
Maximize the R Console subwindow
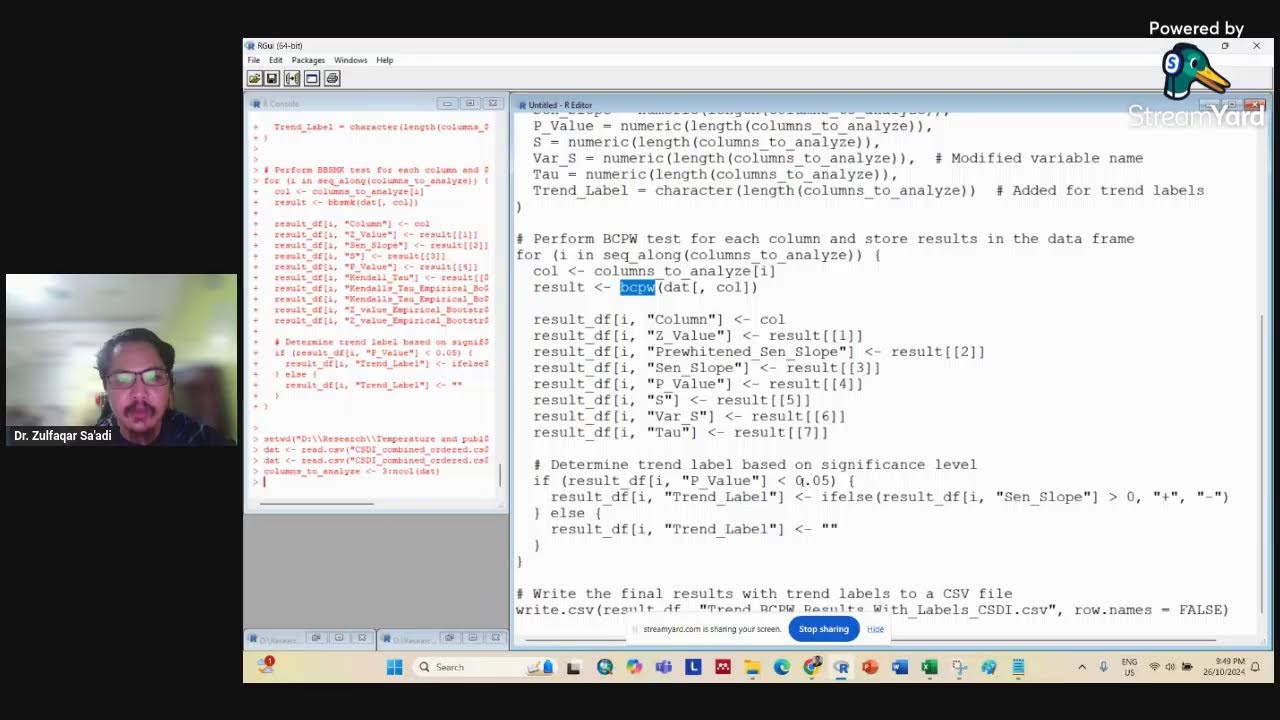point(469,103)
